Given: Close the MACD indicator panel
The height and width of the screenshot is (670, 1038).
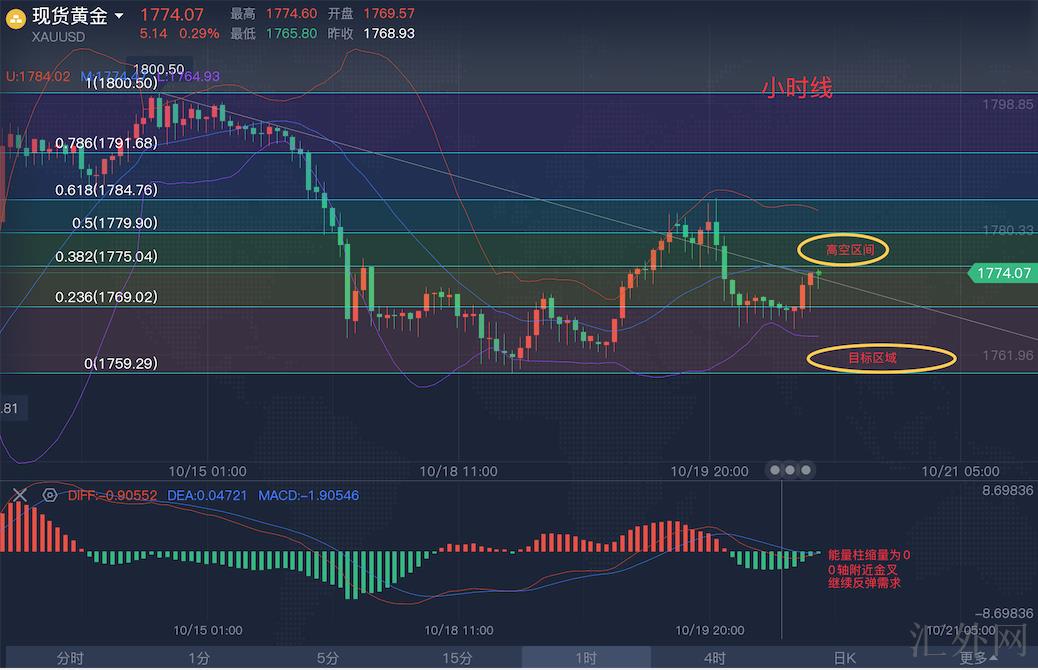Looking at the screenshot, I should coord(20,494).
